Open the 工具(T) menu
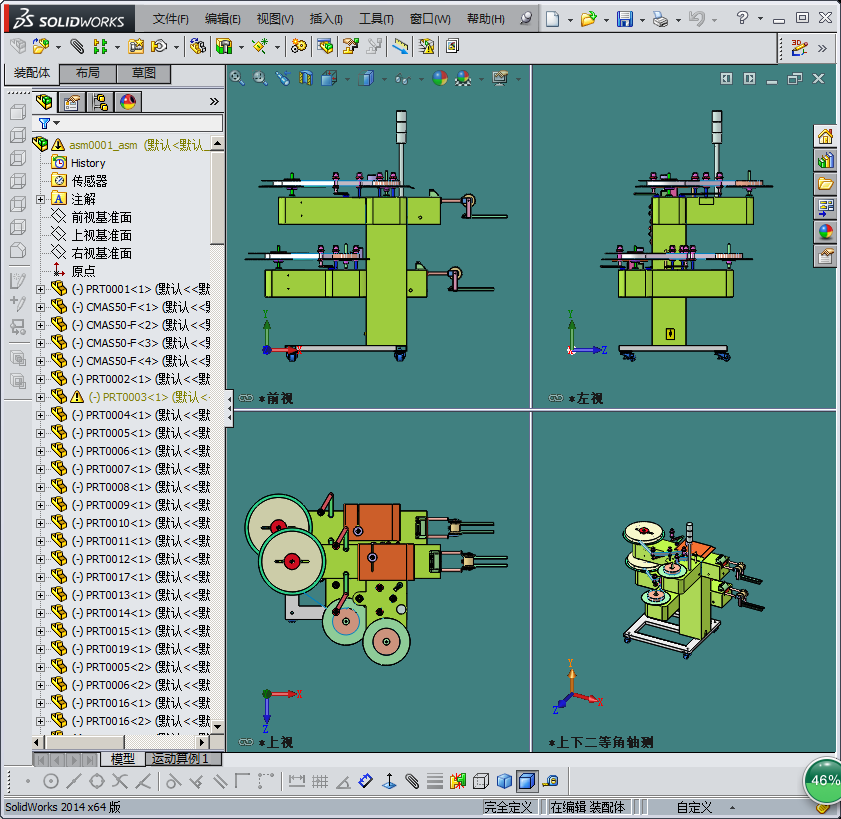 pyautogui.click(x=376, y=19)
